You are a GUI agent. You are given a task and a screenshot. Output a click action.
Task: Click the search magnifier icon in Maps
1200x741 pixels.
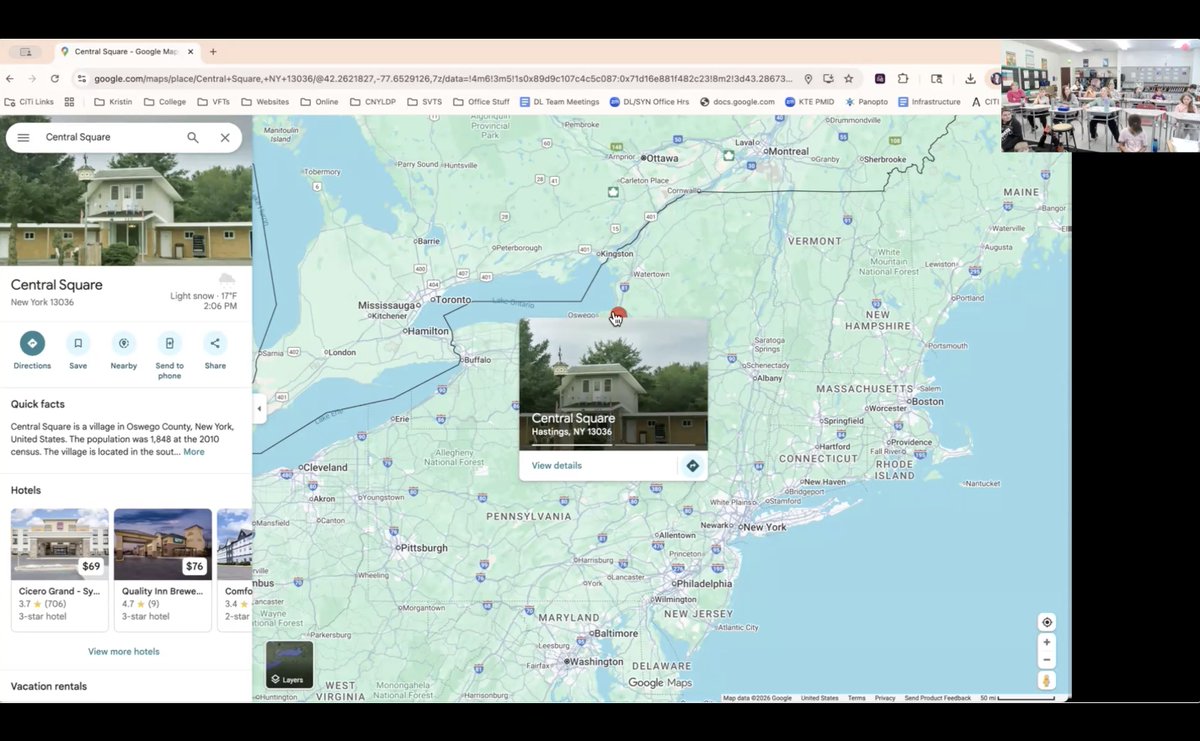pos(193,138)
